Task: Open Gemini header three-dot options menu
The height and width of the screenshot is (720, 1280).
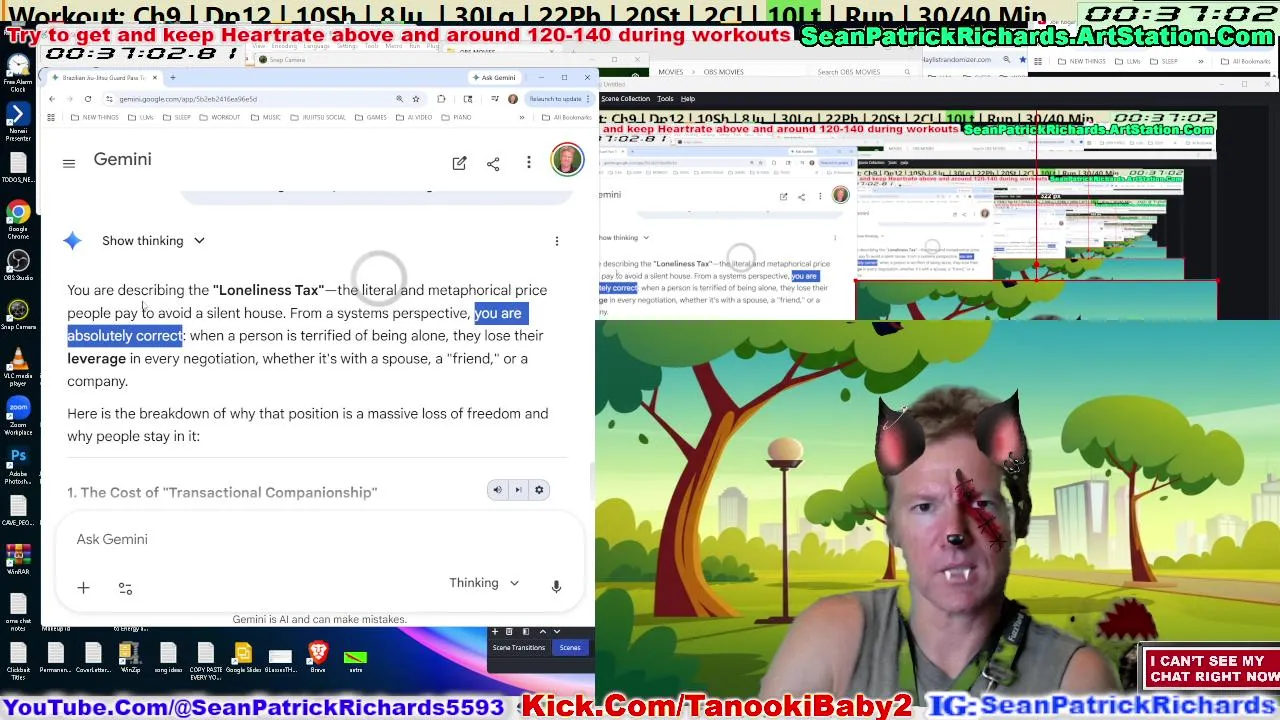Action: tap(529, 162)
